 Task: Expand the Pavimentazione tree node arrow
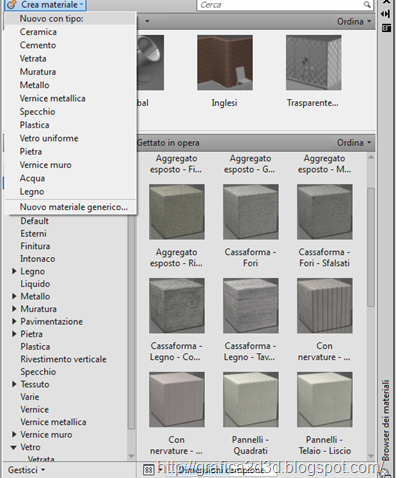[14, 322]
